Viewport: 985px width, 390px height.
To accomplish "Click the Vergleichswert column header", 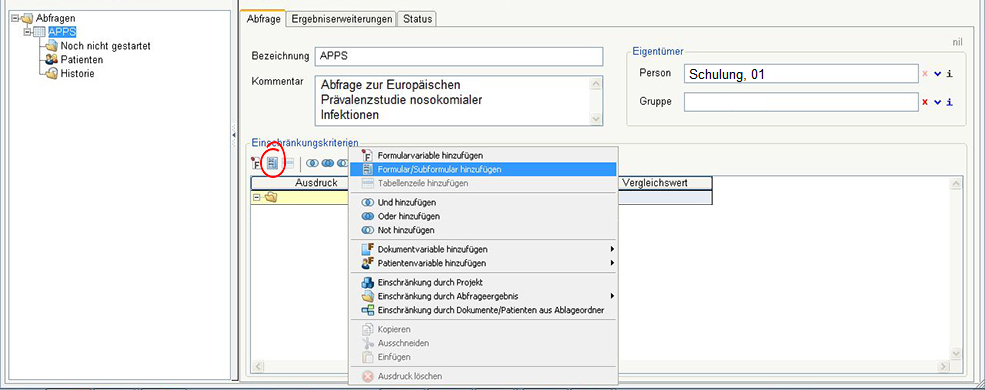I will click(664, 183).
